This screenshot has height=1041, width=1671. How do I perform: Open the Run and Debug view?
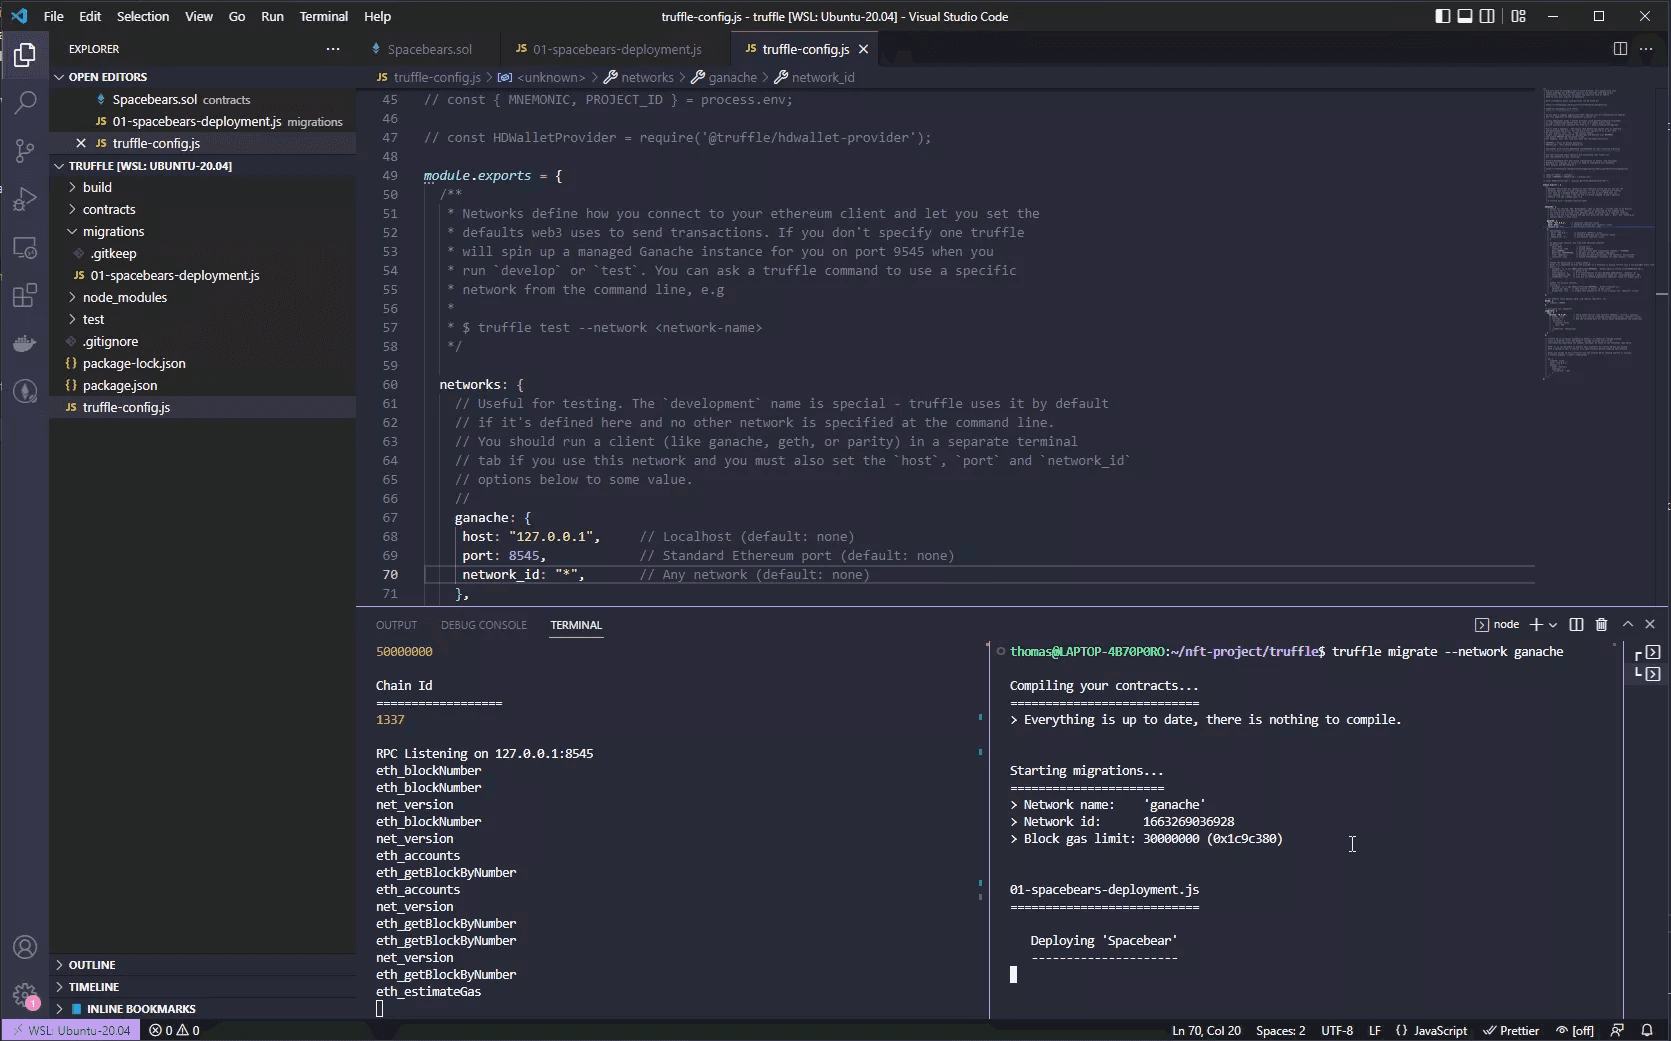tap(25, 199)
